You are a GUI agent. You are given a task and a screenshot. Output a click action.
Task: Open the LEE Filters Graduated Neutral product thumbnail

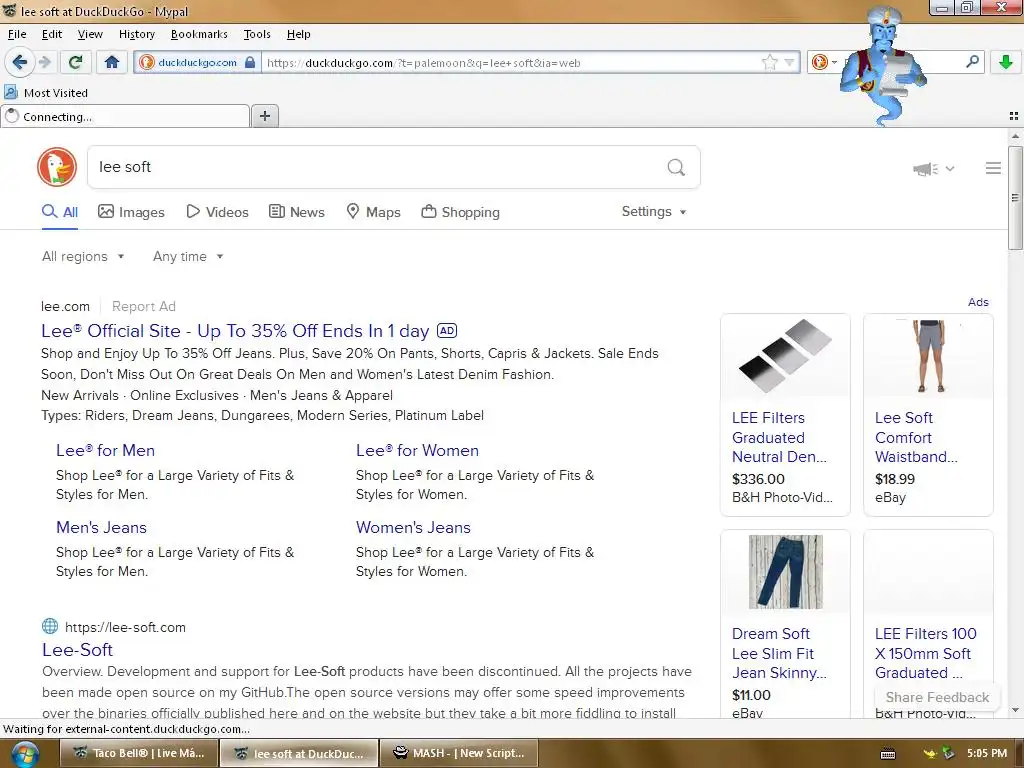click(x=785, y=356)
